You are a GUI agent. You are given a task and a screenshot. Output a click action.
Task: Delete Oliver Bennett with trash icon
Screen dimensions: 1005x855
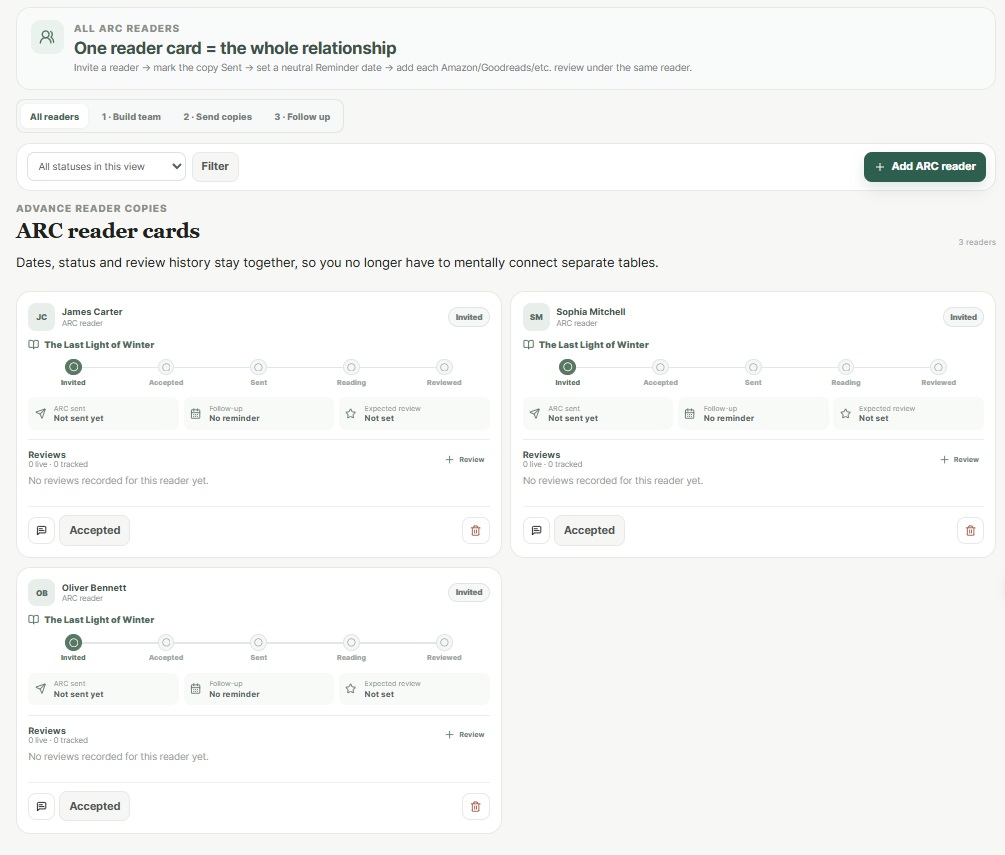476,806
